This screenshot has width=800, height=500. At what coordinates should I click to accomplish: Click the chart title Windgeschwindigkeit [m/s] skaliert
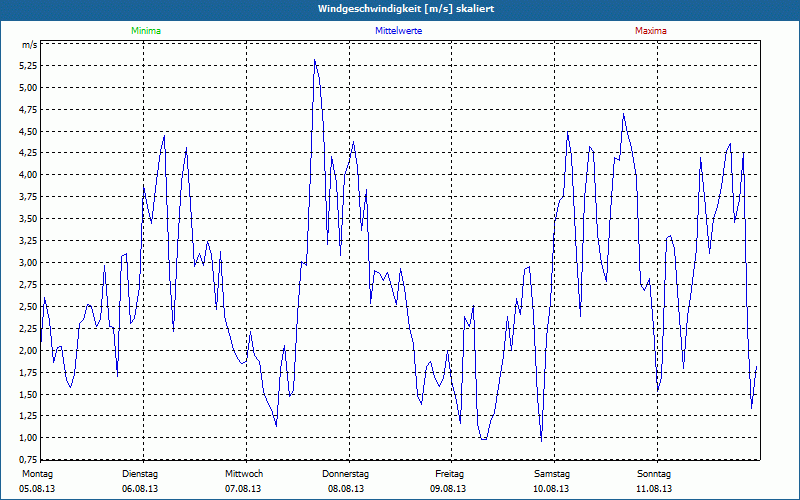pyautogui.click(x=406, y=9)
